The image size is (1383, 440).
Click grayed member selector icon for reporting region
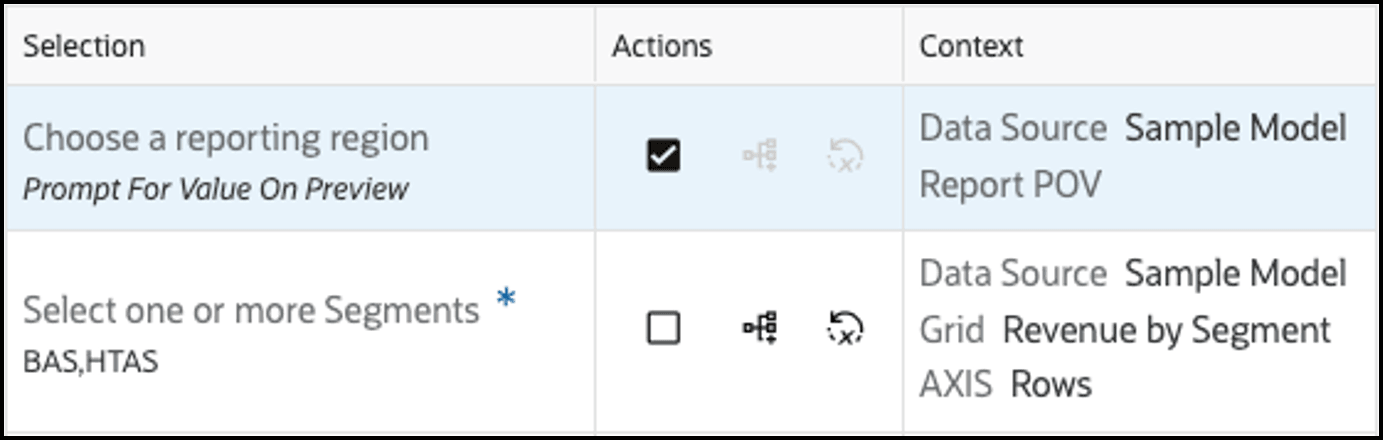point(760,155)
